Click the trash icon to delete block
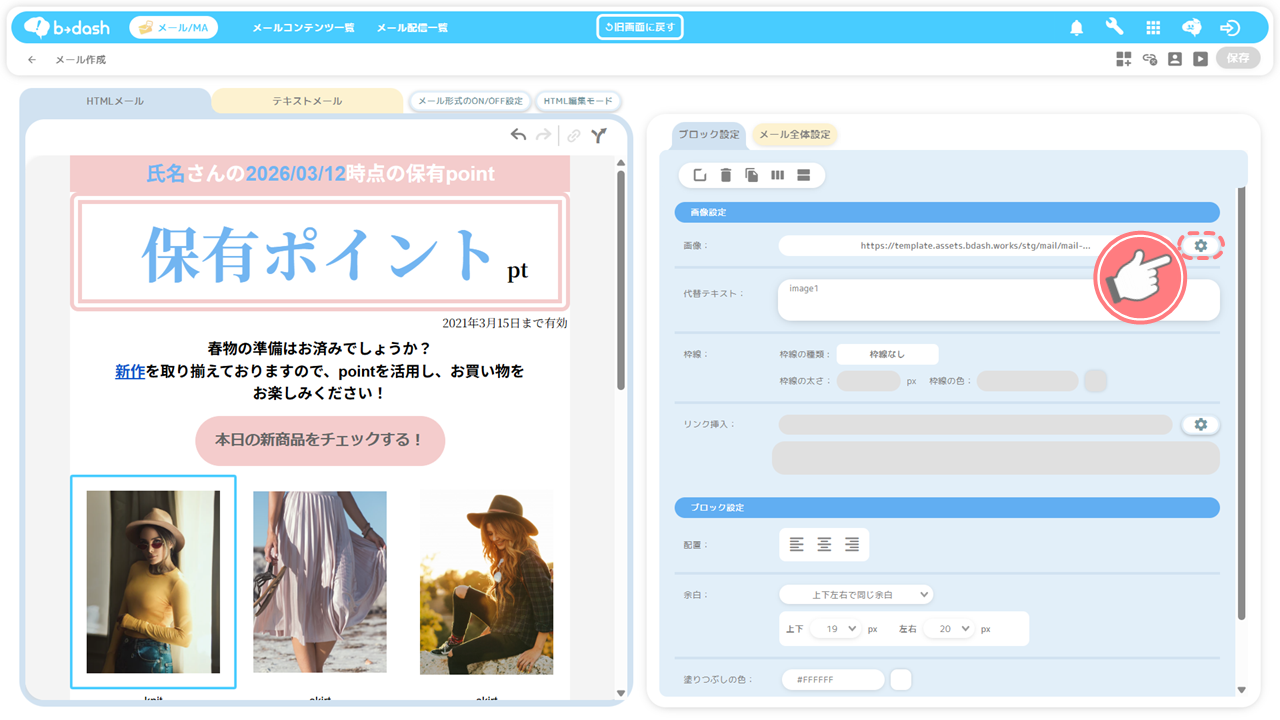The image size is (1280, 720). pos(726,176)
